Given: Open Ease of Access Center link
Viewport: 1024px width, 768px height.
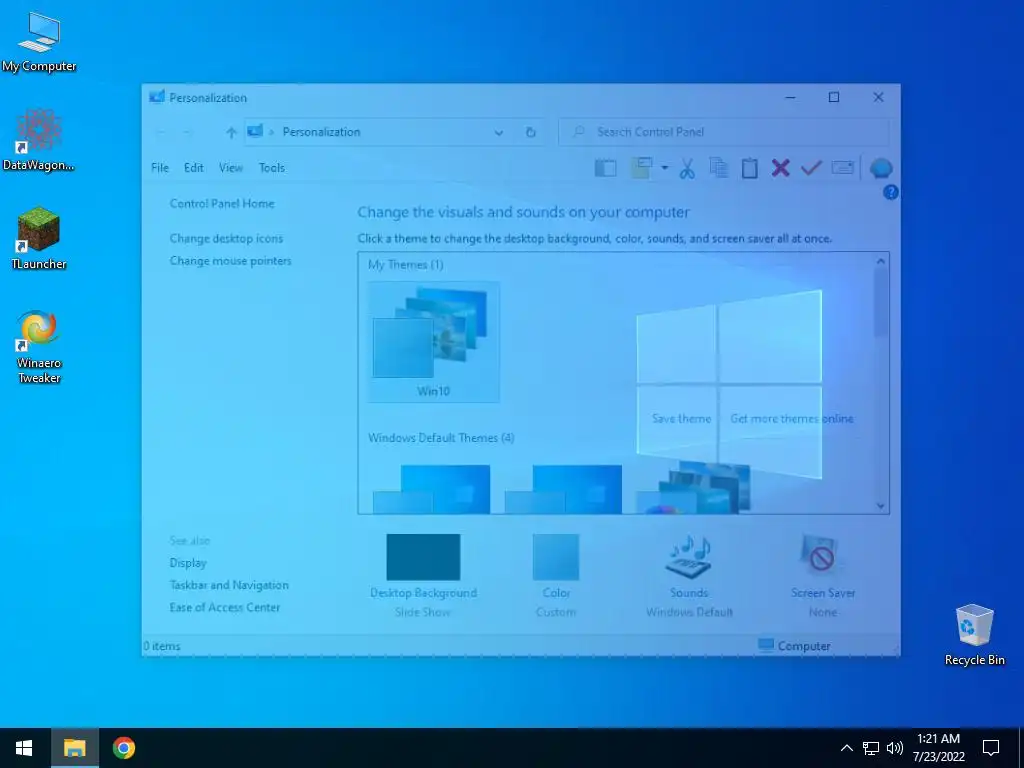Looking at the screenshot, I should pos(225,607).
